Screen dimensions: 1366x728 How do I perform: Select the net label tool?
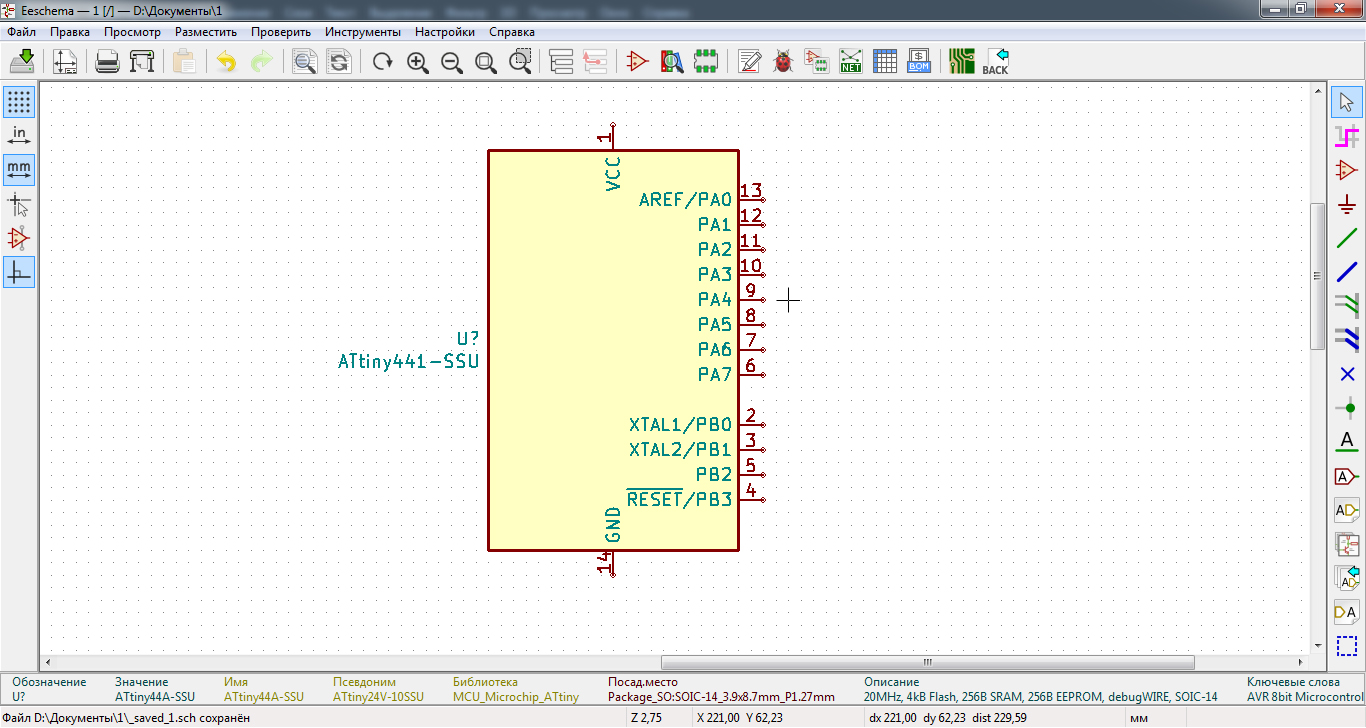[x=1346, y=442]
